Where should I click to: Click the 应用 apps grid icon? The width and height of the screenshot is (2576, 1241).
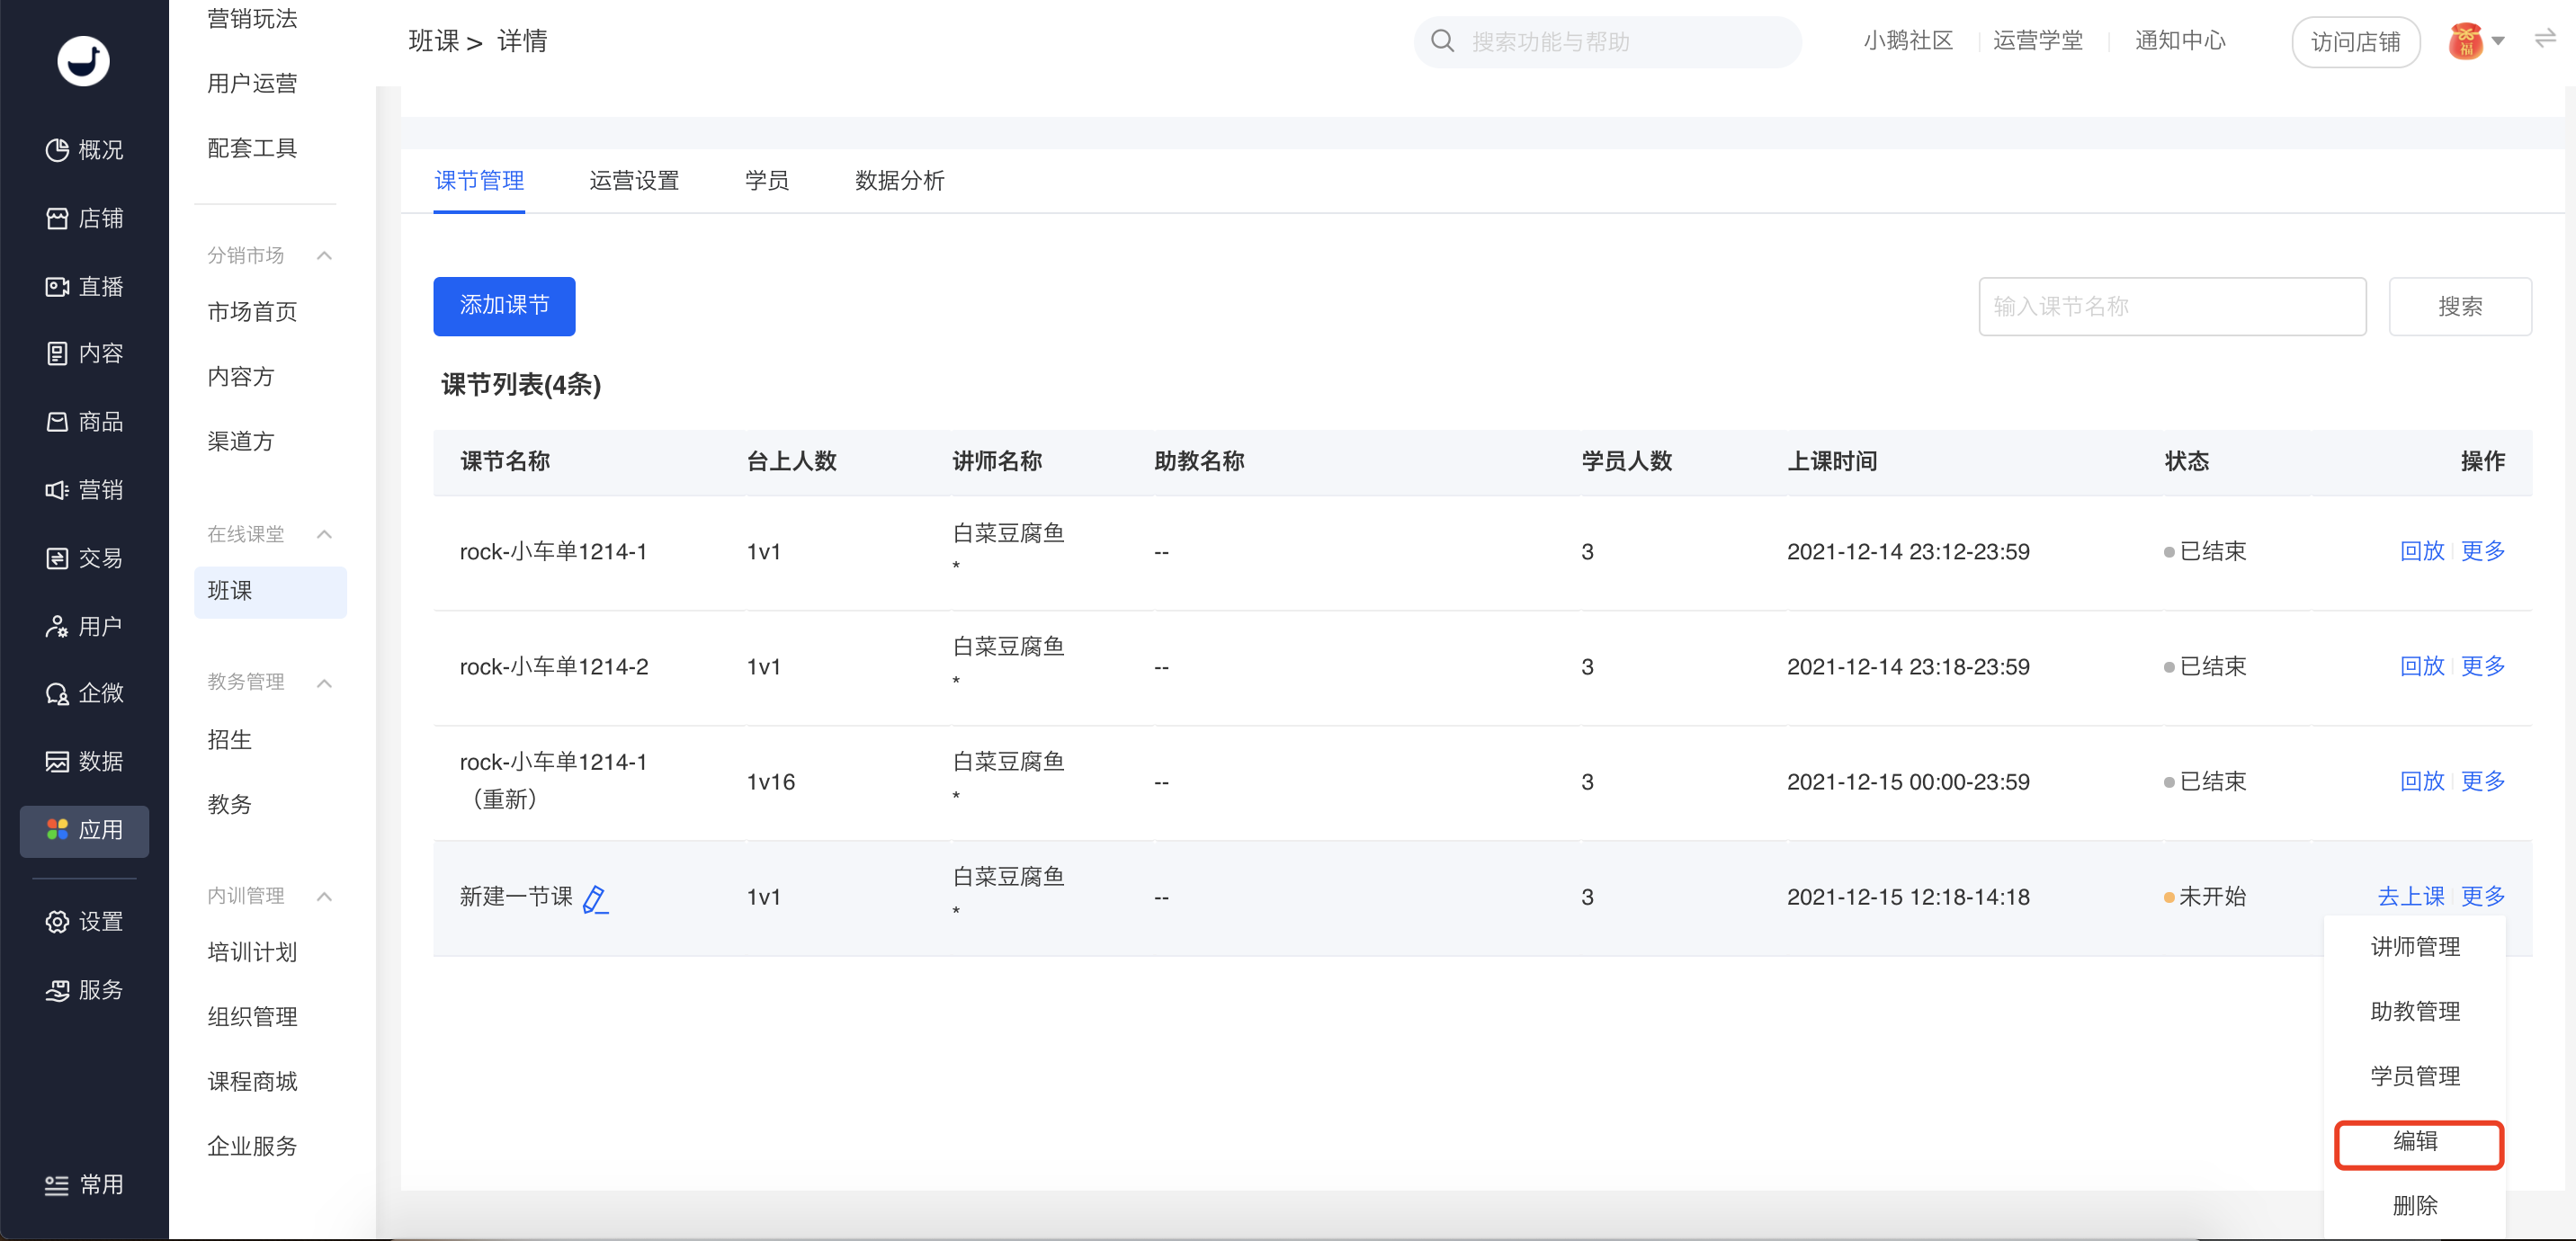(57, 830)
